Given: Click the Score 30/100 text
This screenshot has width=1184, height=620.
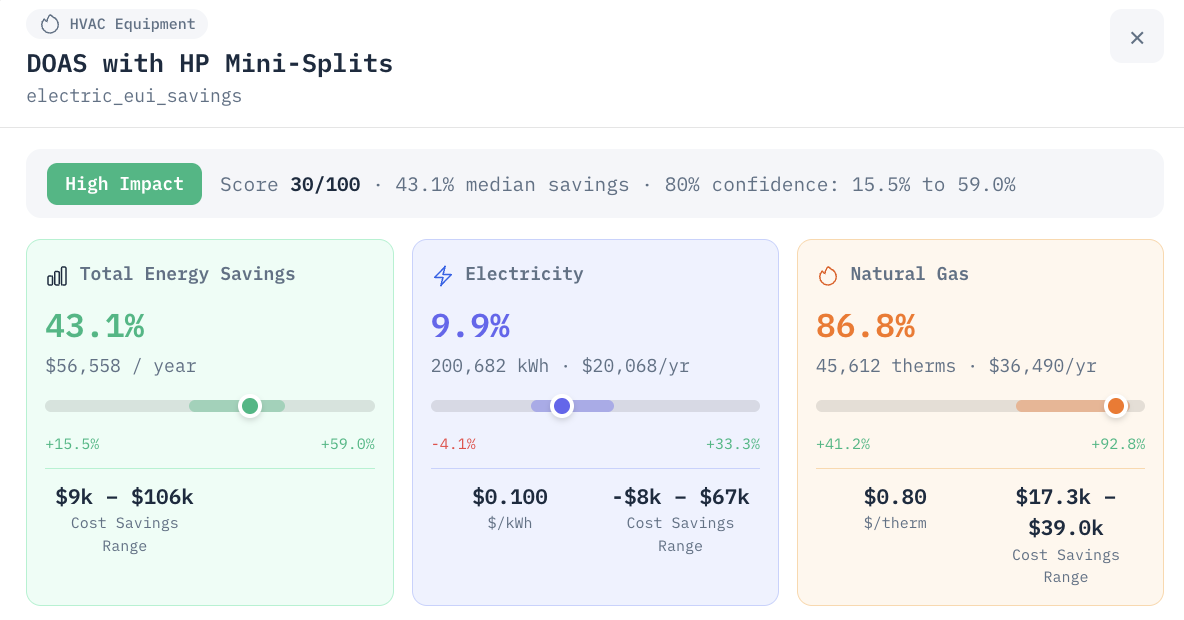Looking at the screenshot, I should (x=290, y=184).
